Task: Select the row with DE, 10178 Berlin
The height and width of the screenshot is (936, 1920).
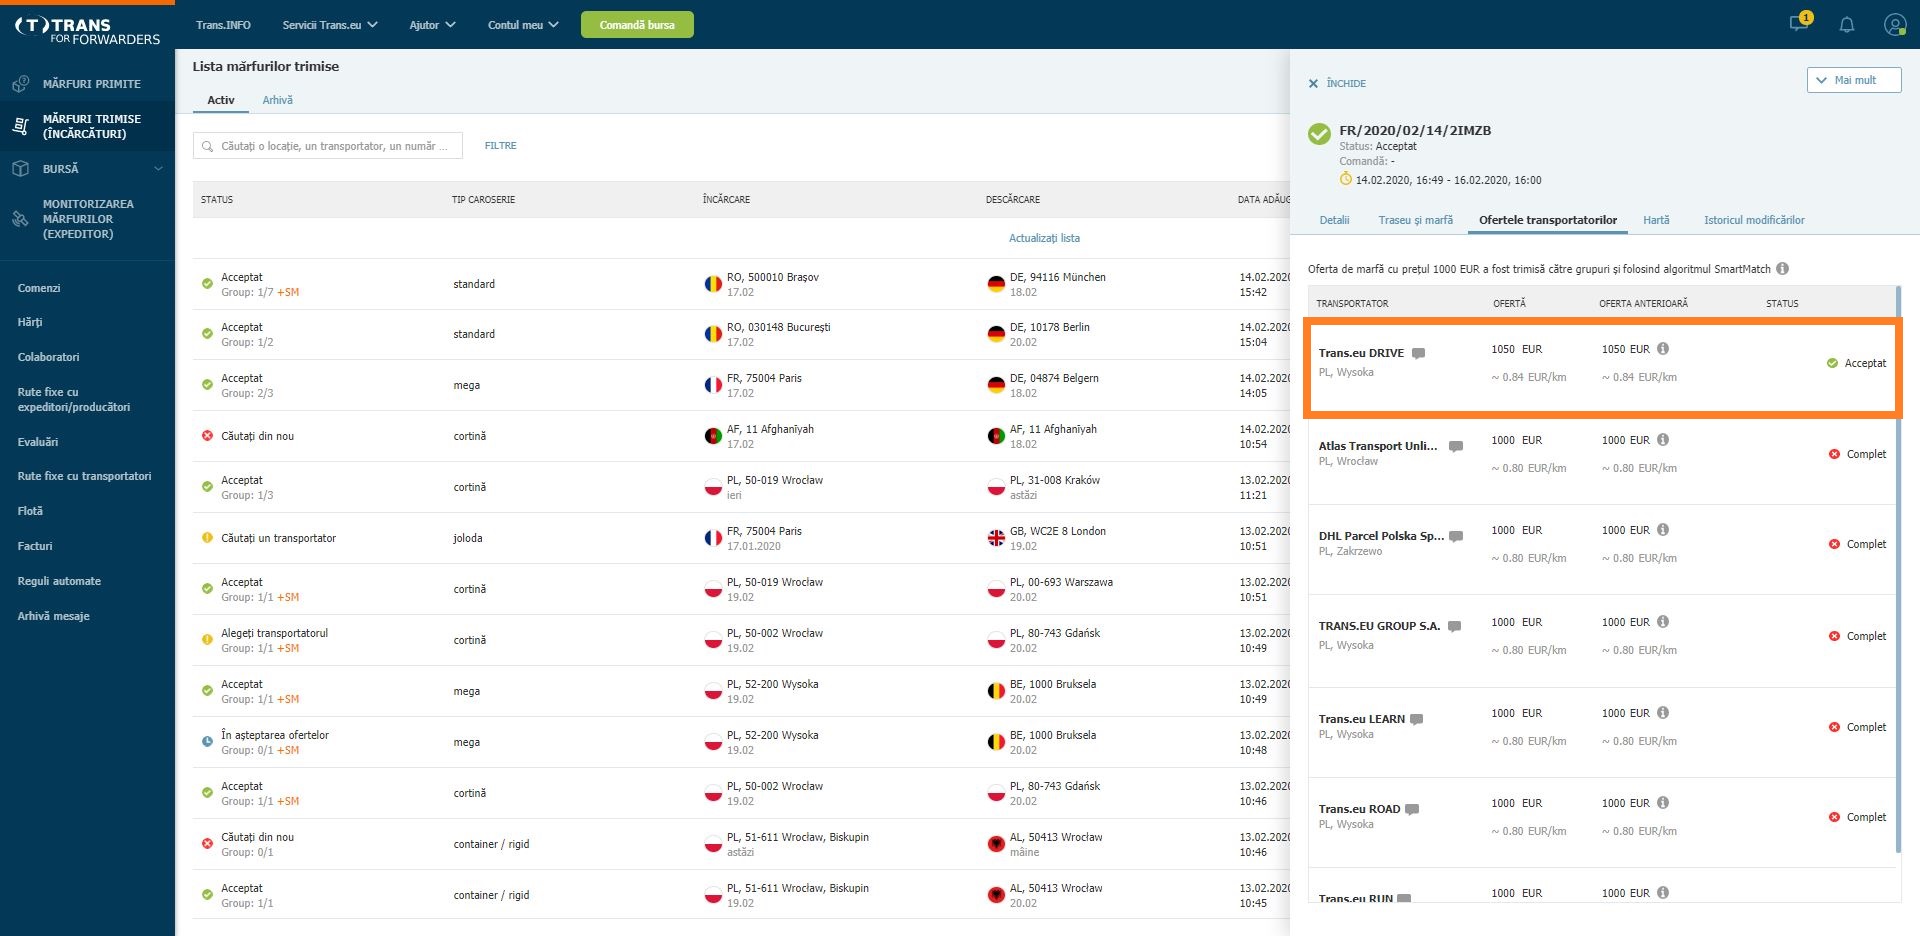Action: [x=741, y=334]
